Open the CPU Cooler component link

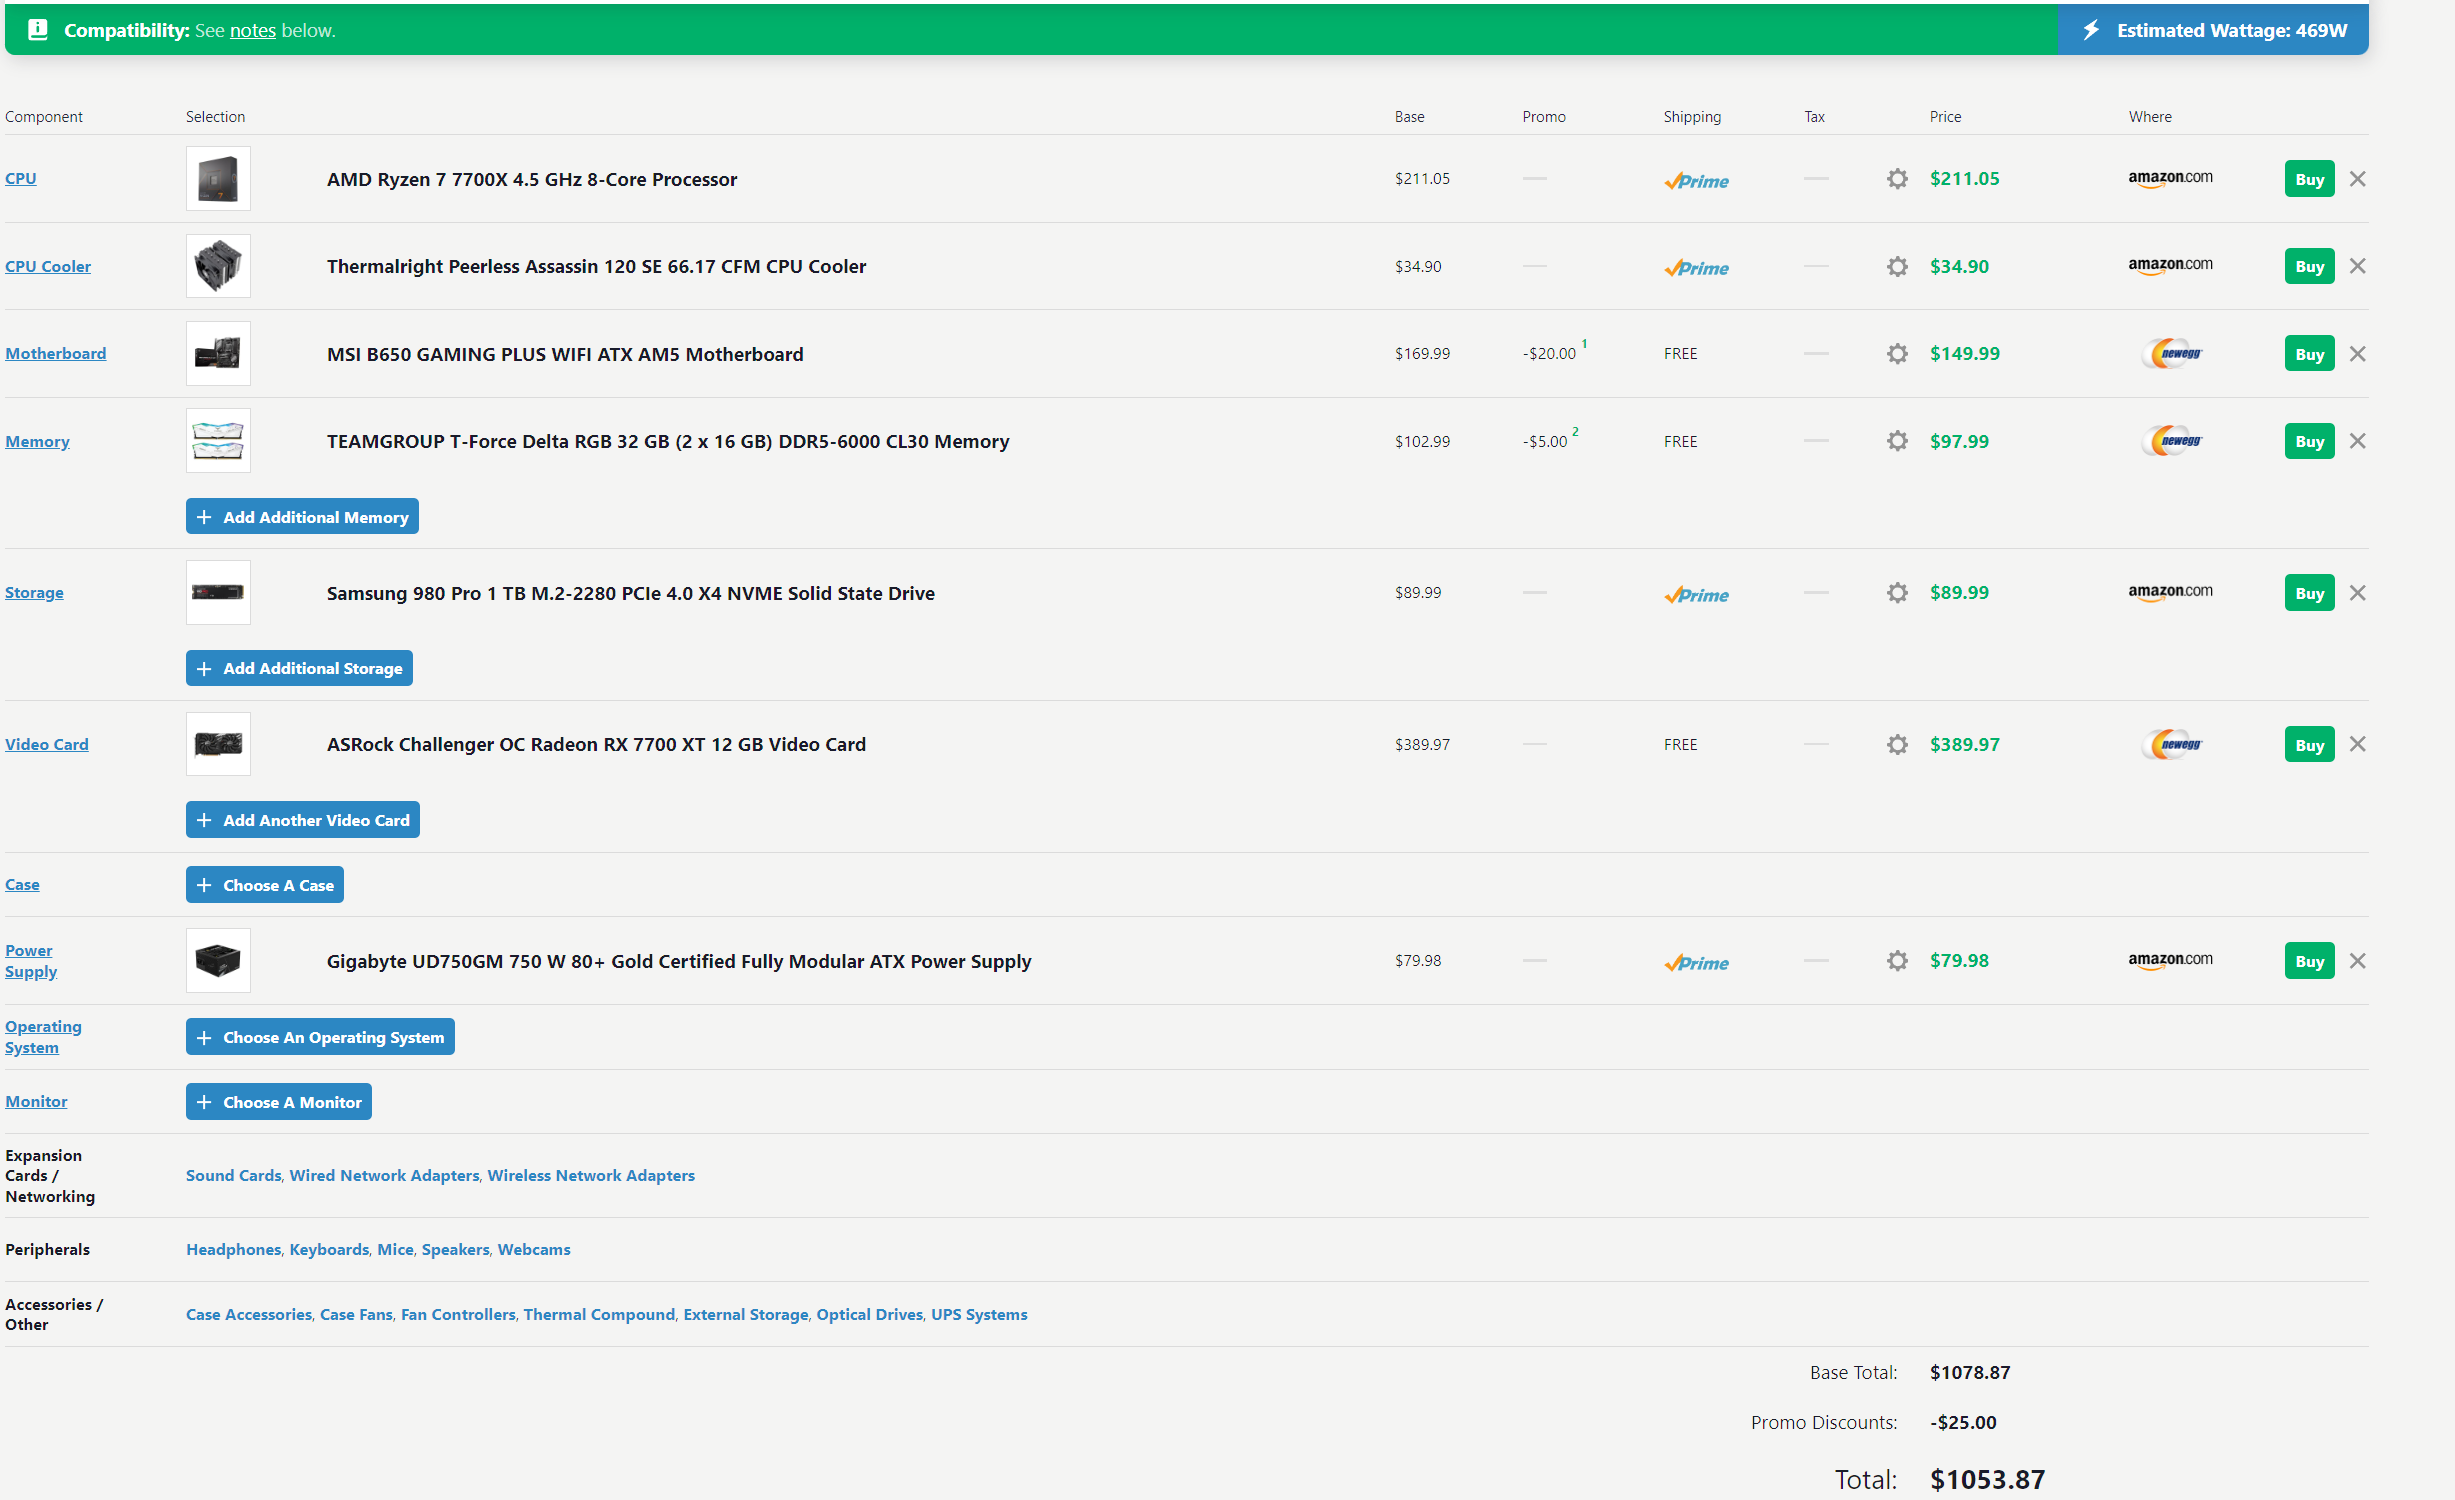(x=48, y=266)
